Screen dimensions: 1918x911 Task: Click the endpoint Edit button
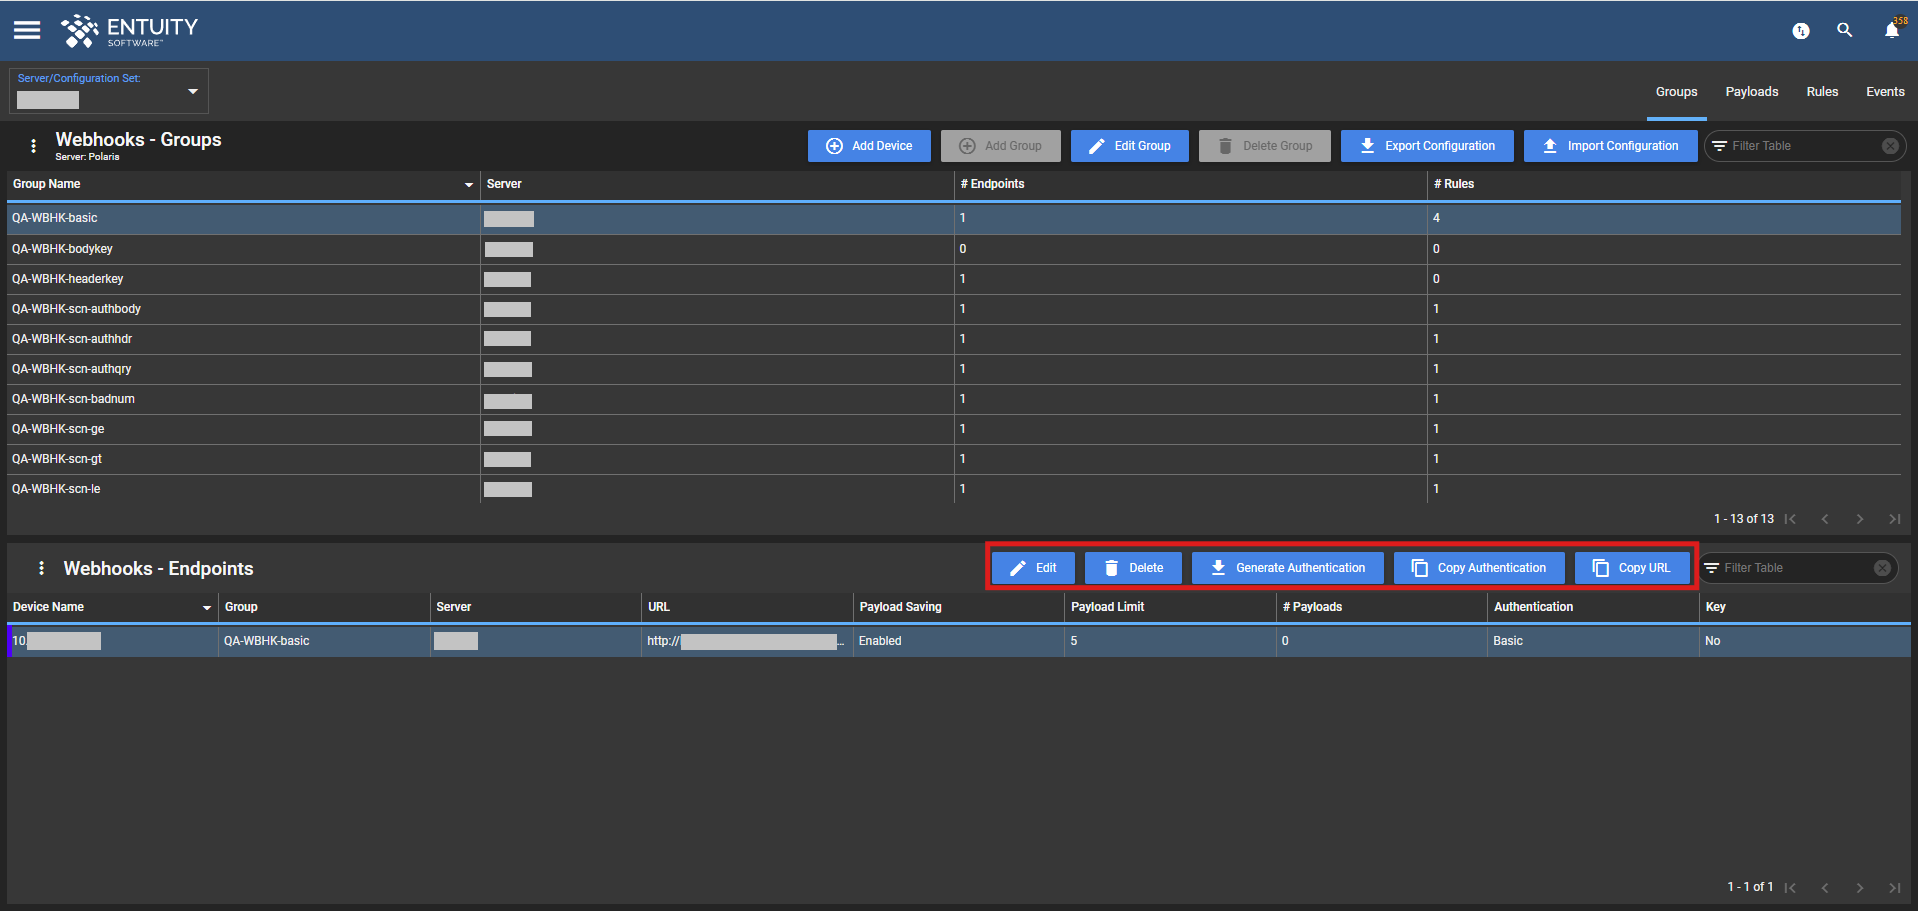tap(1033, 568)
